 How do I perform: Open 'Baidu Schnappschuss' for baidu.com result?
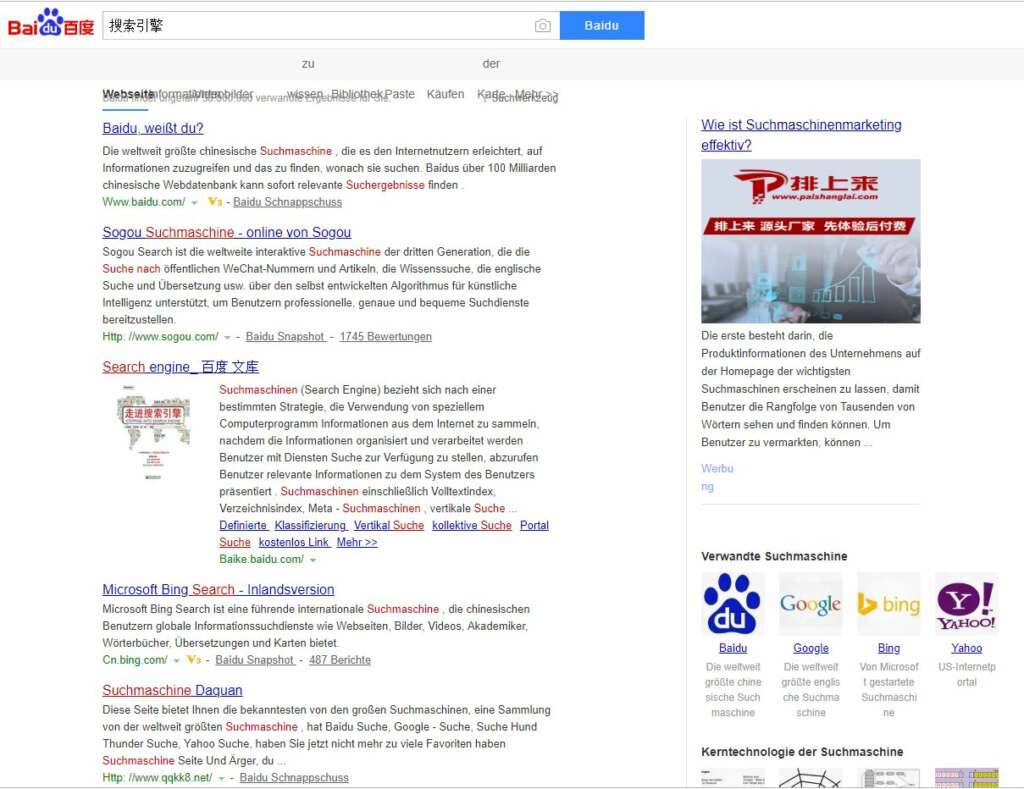click(287, 202)
